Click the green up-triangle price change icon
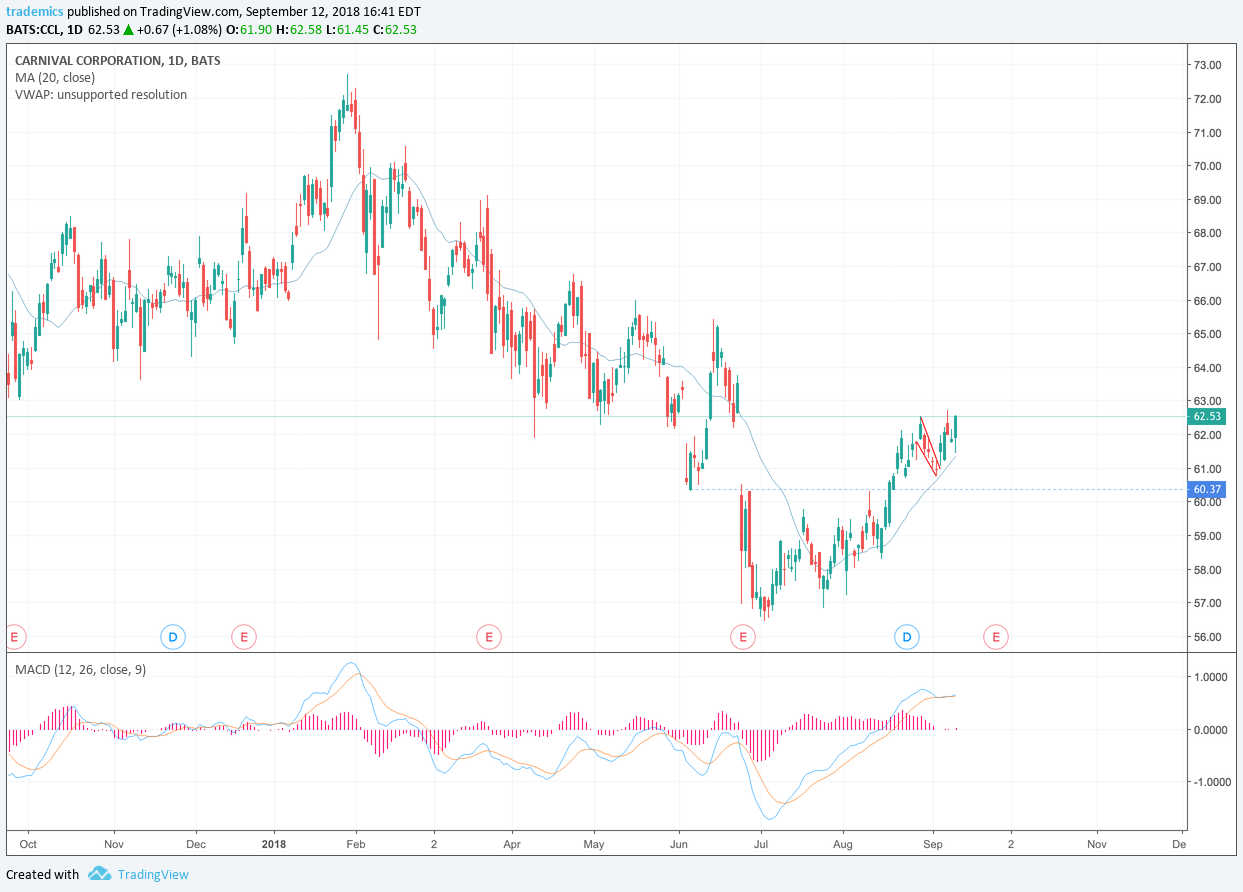 pos(129,29)
